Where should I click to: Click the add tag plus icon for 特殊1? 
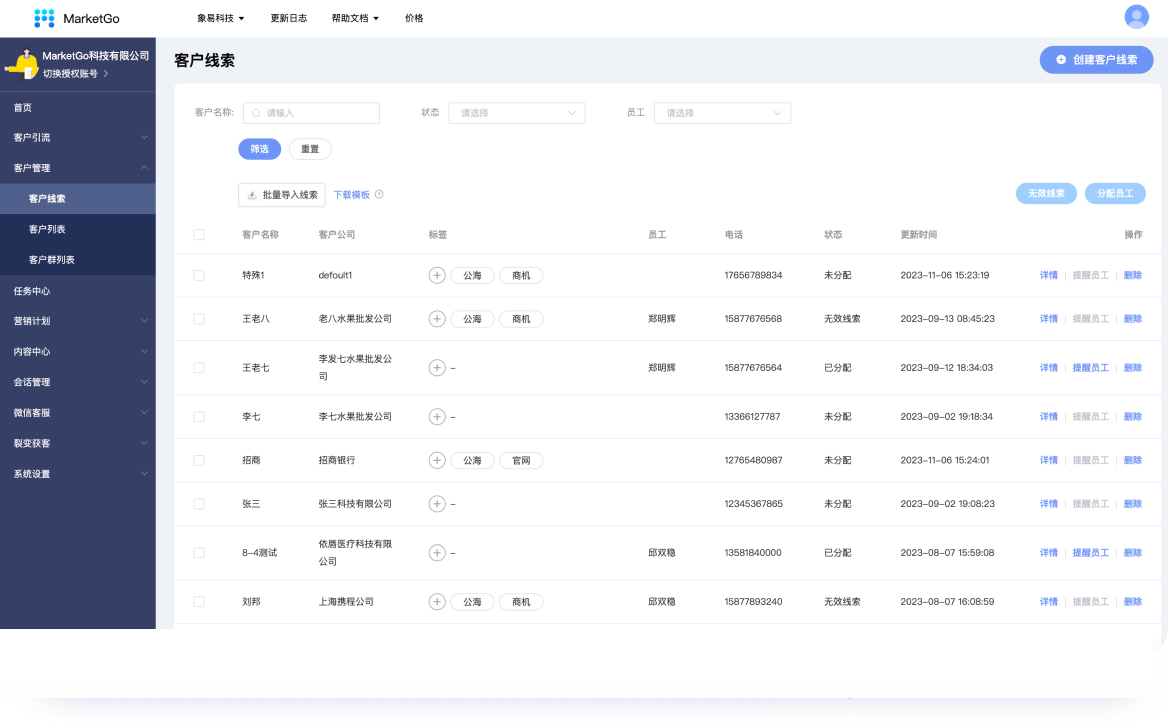coord(437,275)
